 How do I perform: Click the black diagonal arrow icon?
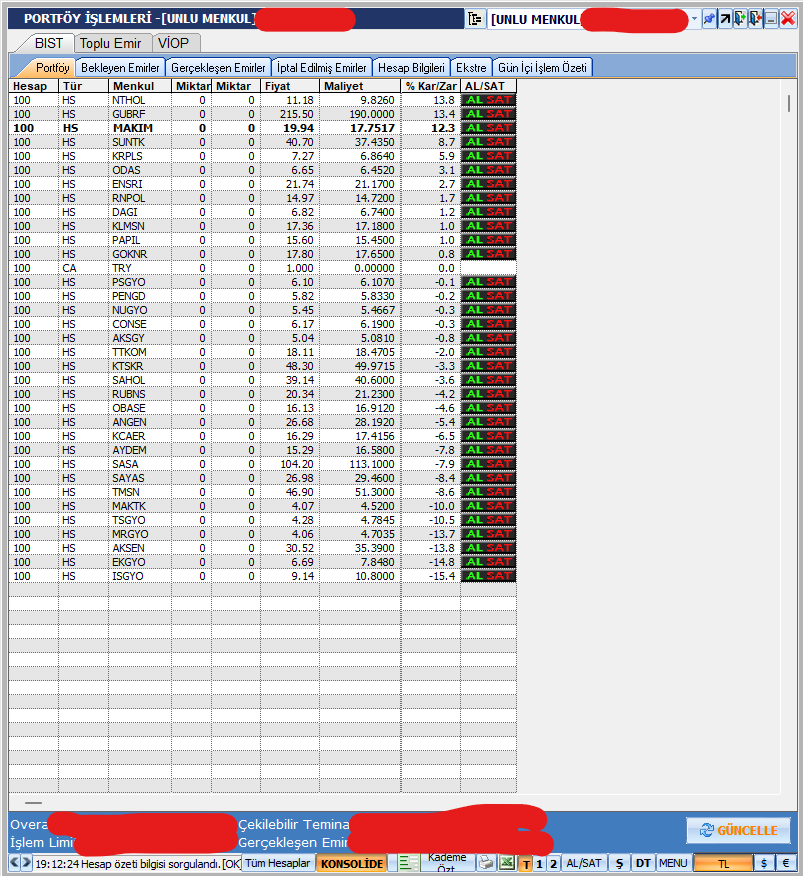click(725, 19)
